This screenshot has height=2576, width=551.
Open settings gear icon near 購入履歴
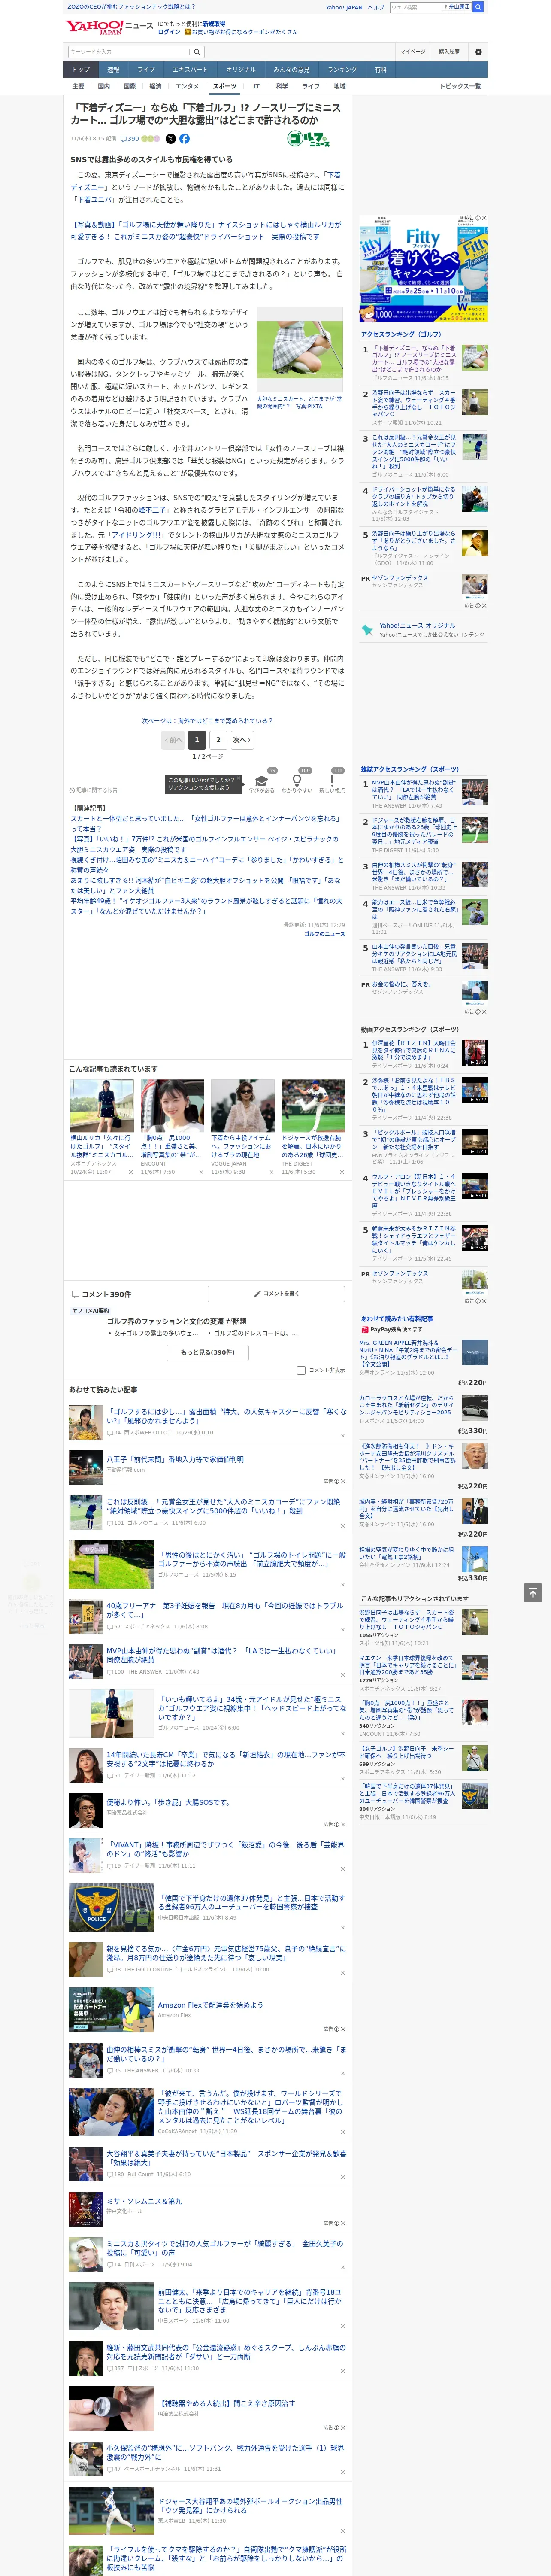[478, 52]
